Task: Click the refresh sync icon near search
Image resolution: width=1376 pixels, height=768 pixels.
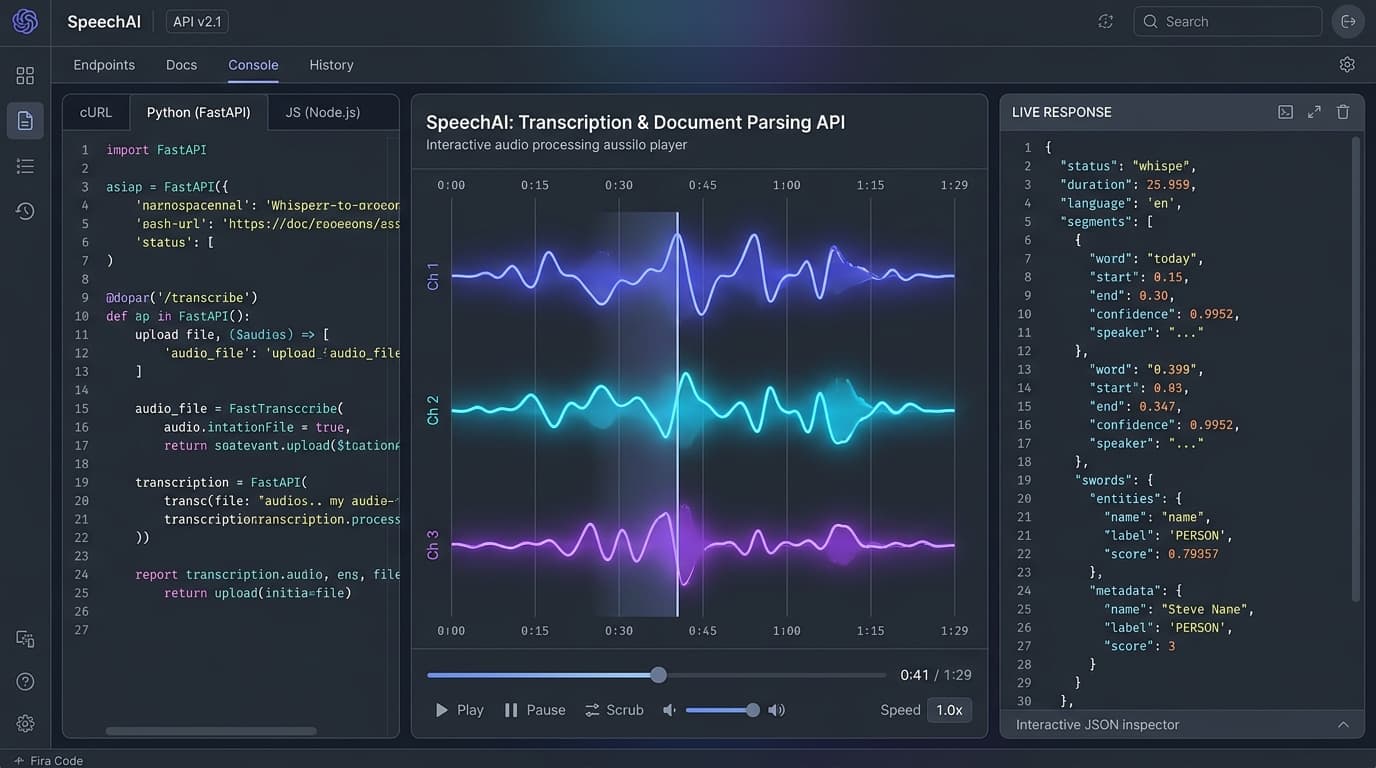Action: 1105,21
